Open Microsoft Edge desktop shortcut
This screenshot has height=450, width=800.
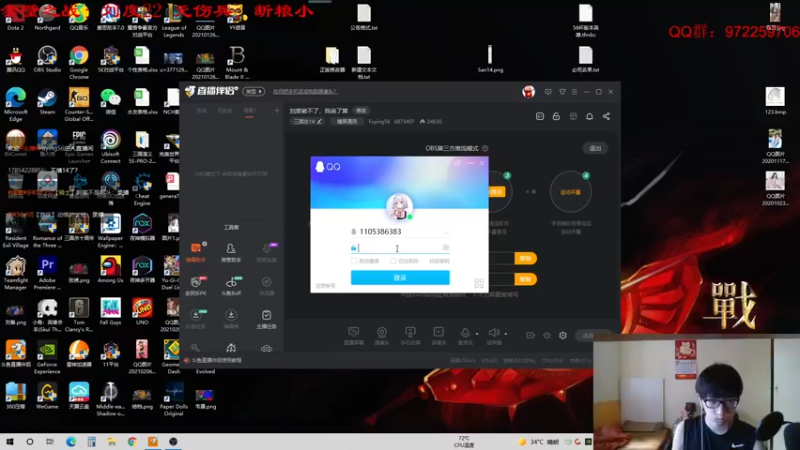(x=15, y=105)
